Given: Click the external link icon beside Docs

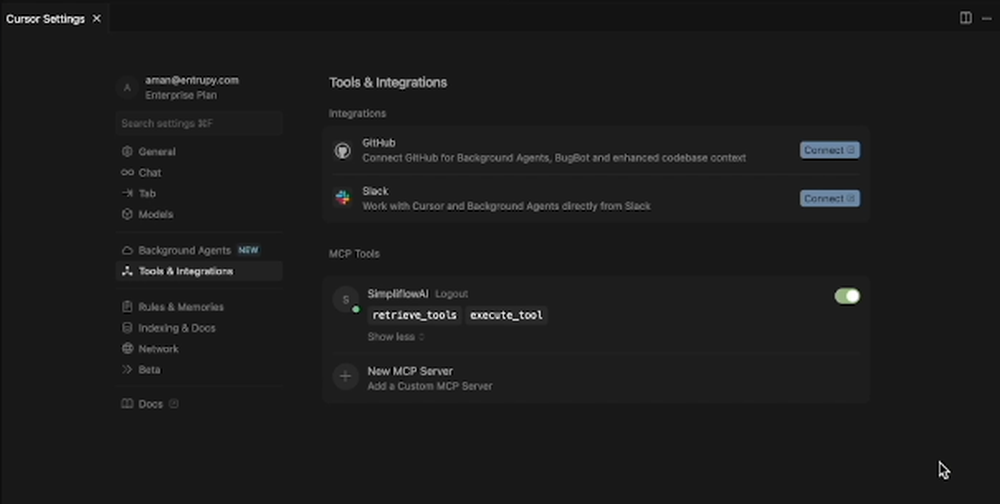Looking at the screenshot, I should tap(173, 404).
